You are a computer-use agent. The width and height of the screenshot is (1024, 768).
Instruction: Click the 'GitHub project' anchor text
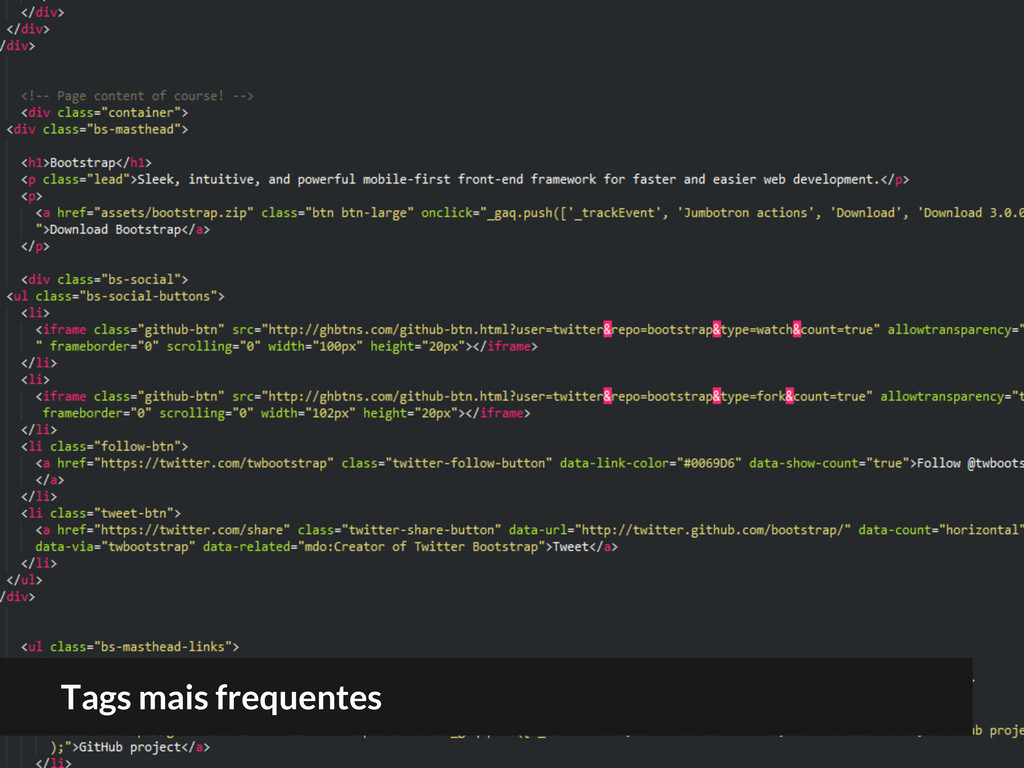[130, 747]
